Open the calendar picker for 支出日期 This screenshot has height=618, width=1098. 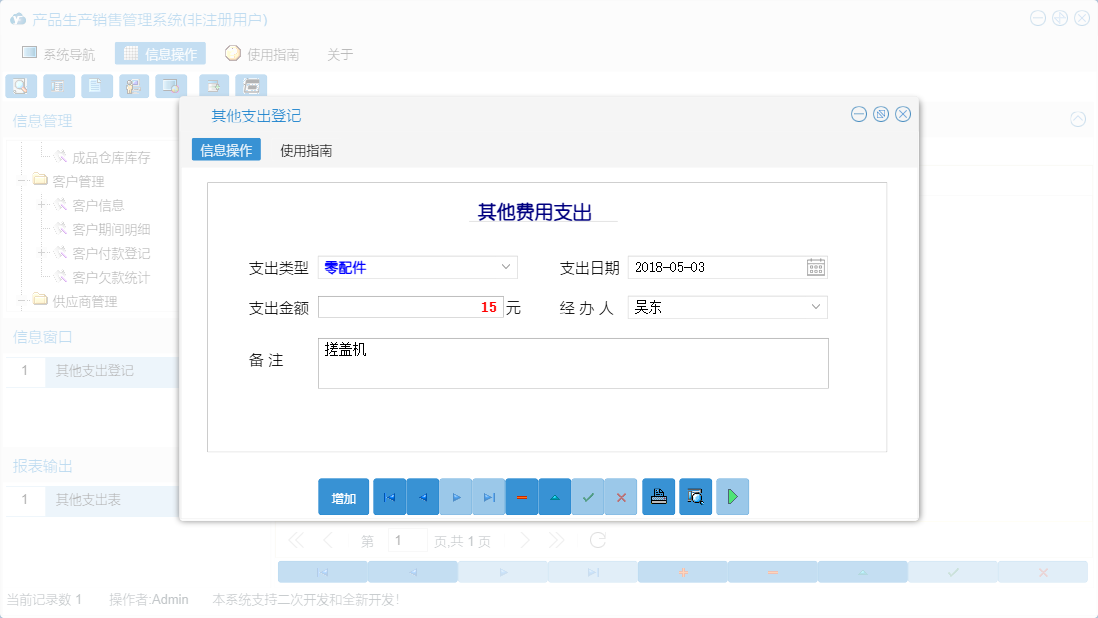[x=815, y=267]
